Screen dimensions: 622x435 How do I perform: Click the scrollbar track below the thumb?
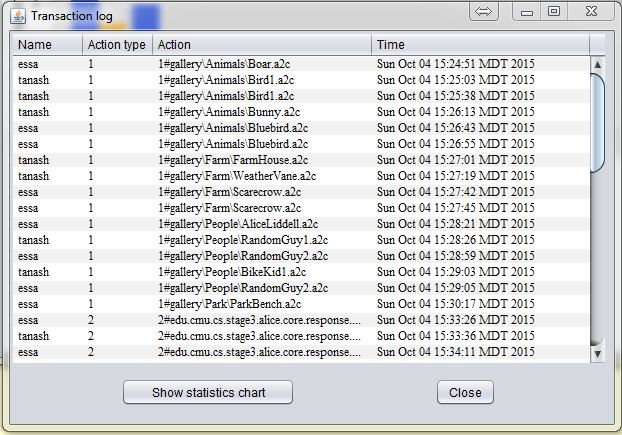(598, 258)
